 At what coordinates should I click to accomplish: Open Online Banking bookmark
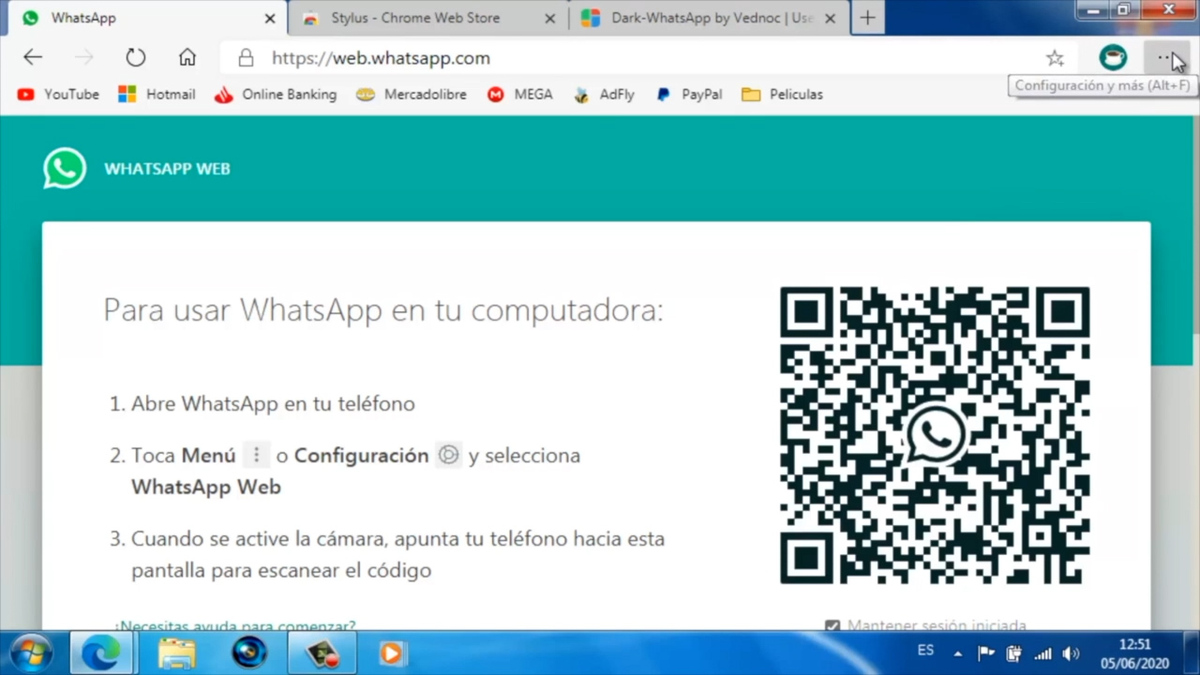(276, 94)
